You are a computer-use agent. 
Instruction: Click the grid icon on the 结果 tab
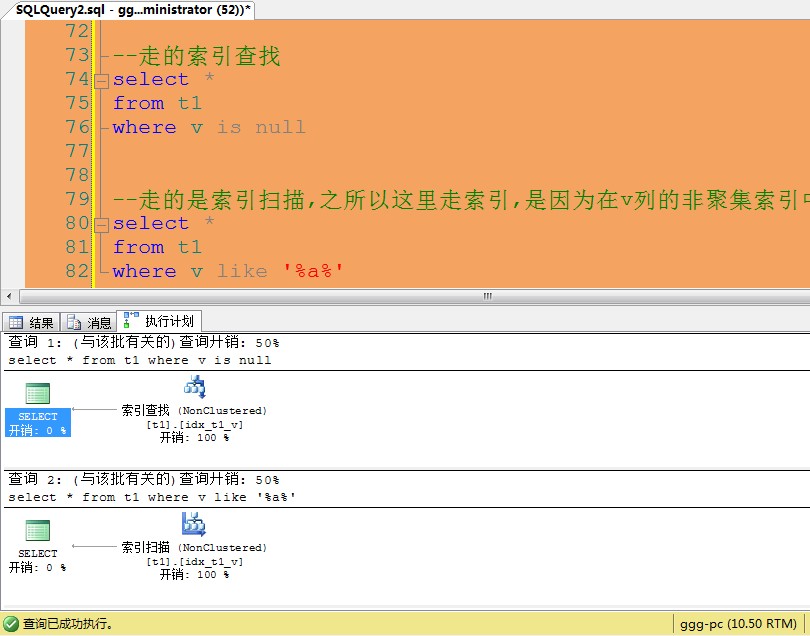coord(16,321)
